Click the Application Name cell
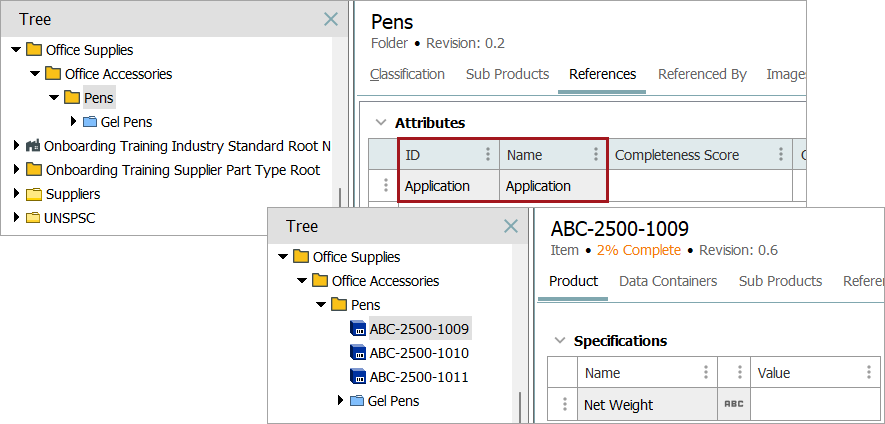The width and height of the screenshot is (885, 424). click(x=553, y=185)
